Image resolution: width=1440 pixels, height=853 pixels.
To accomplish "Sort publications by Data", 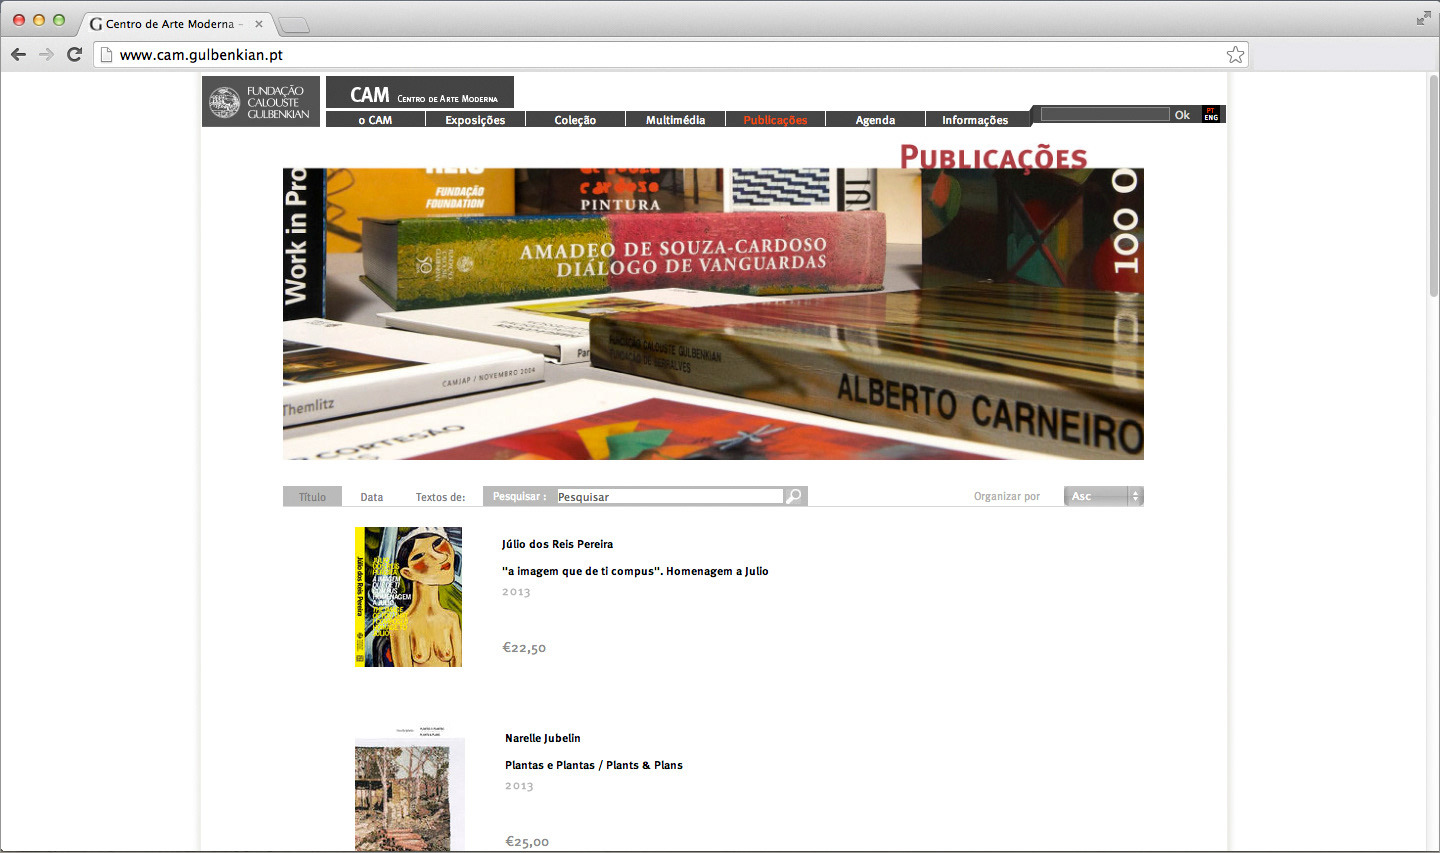I will click(x=372, y=497).
